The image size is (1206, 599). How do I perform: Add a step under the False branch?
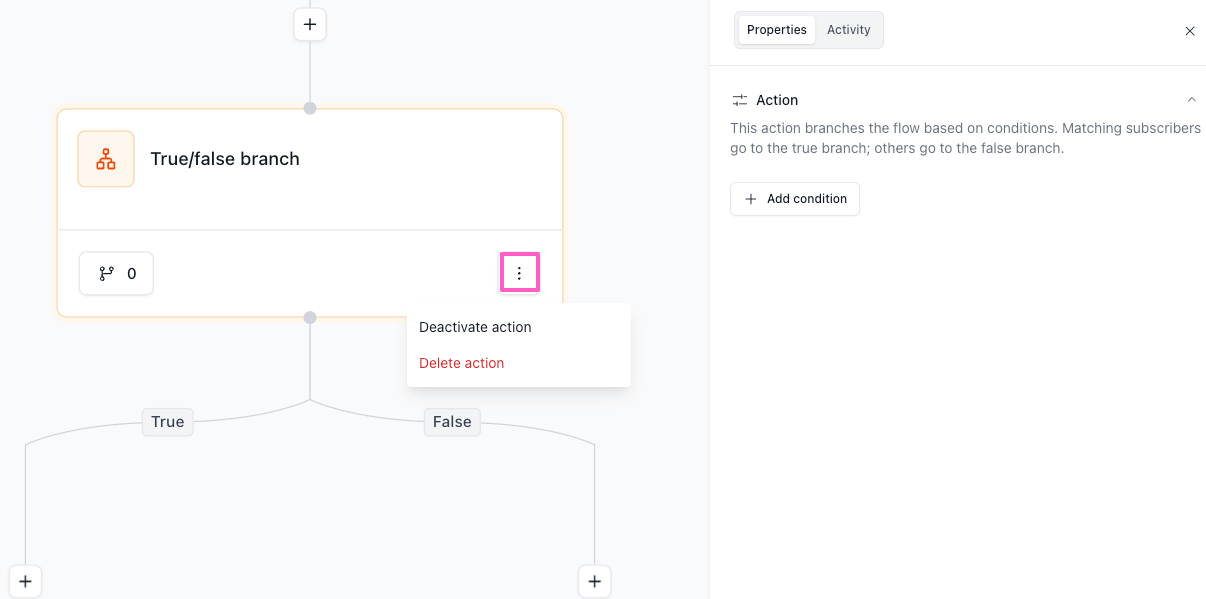(x=594, y=581)
